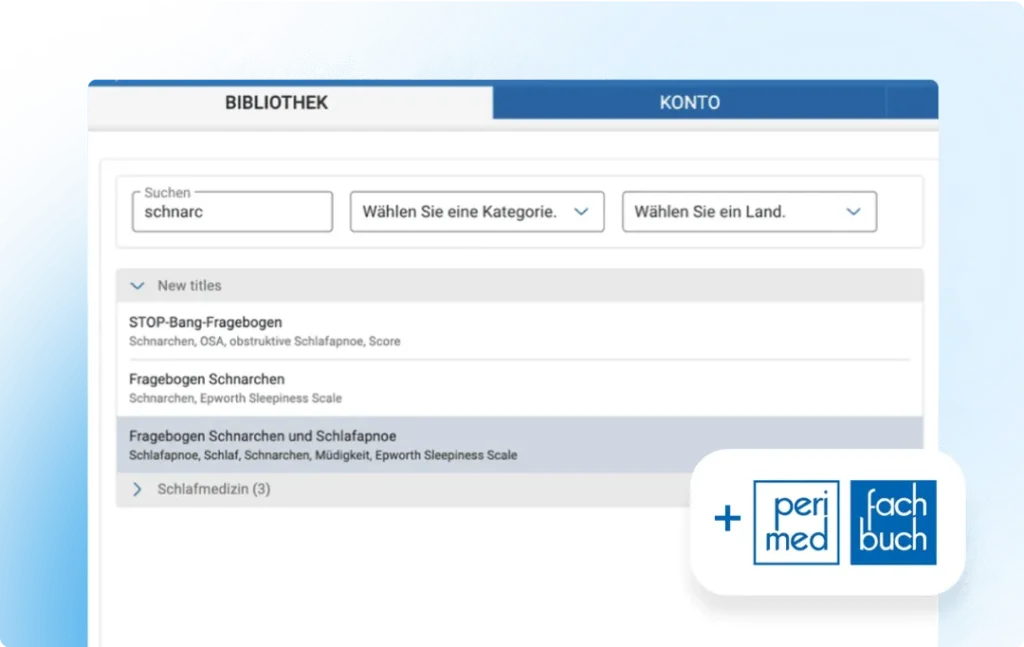The width and height of the screenshot is (1024, 647).
Task: Click the plus icon beside perimed
Action: [727, 519]
